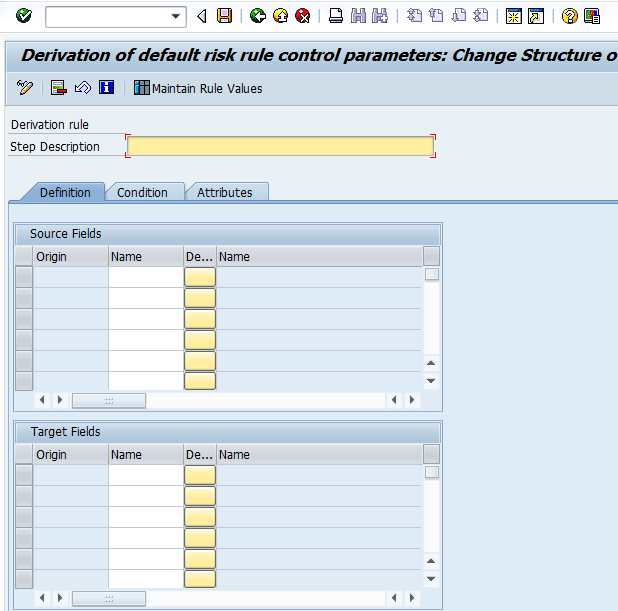Open Help with the question mark icon
Image resolution: width=618 pixels, height=611 pixels.
click(x=569, y=16)
